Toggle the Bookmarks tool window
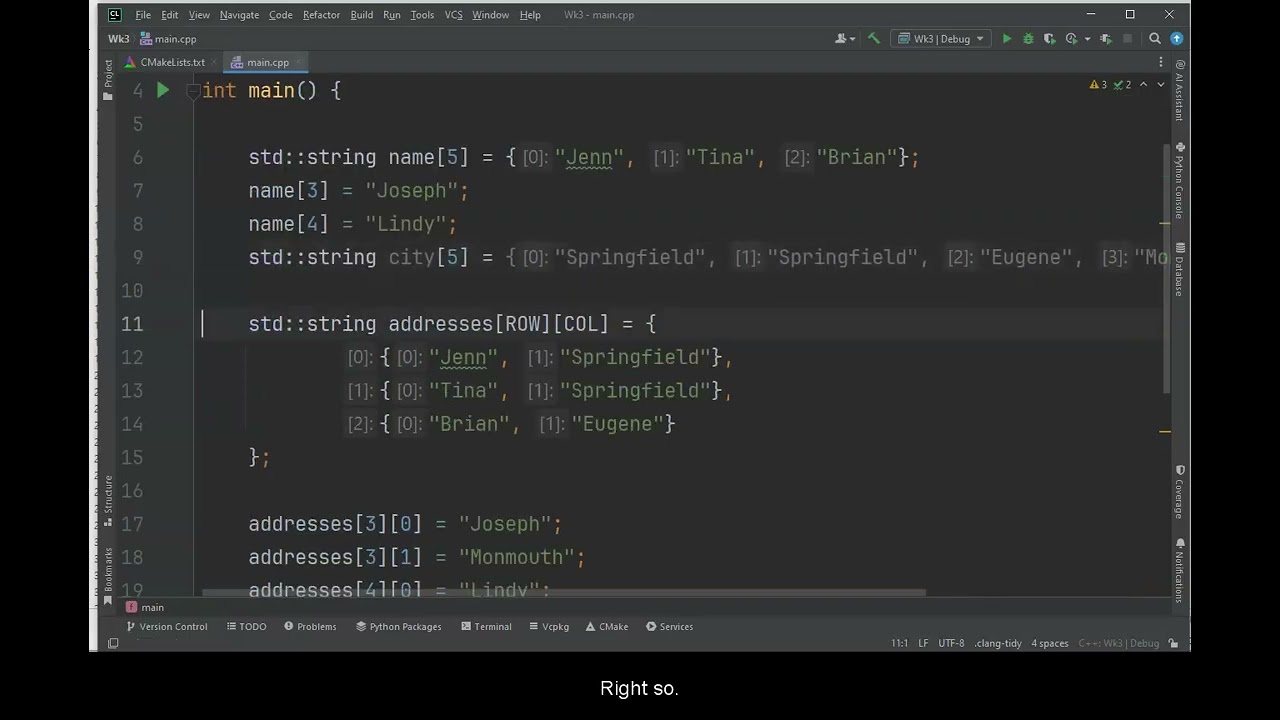 tap(108, 576)
